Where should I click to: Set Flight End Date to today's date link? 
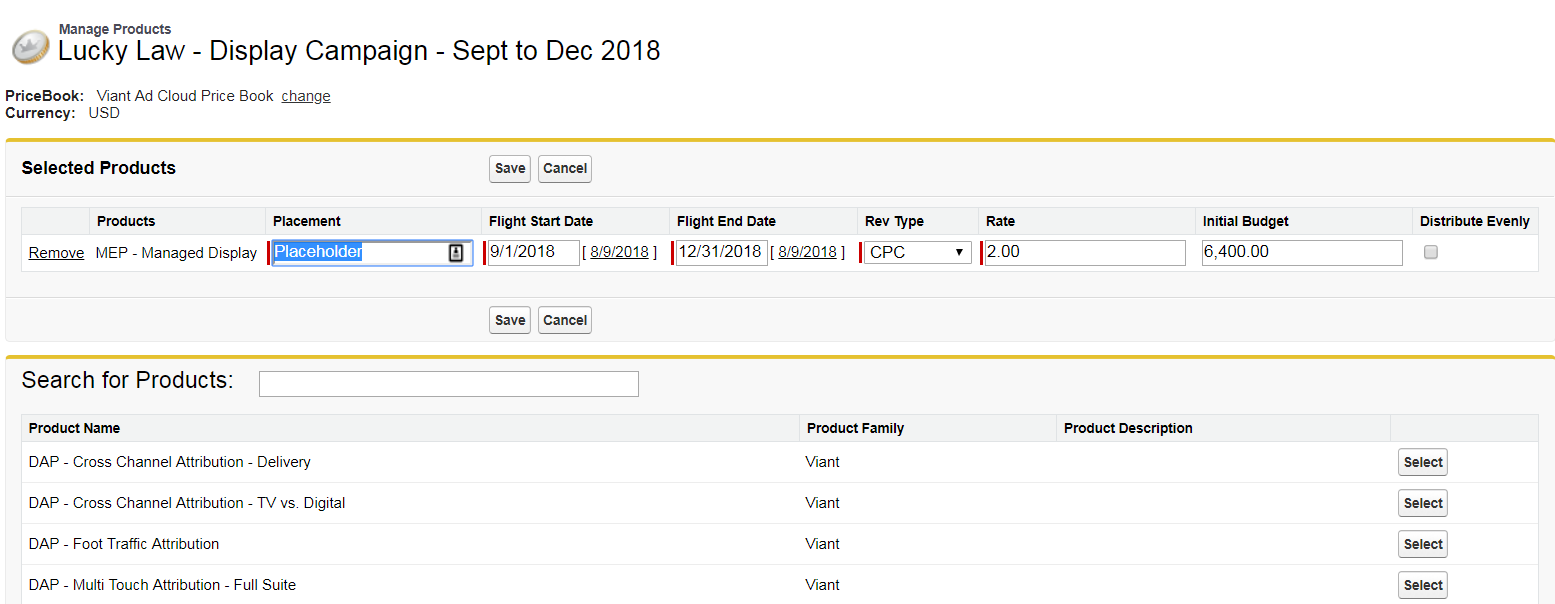point(807,253)
